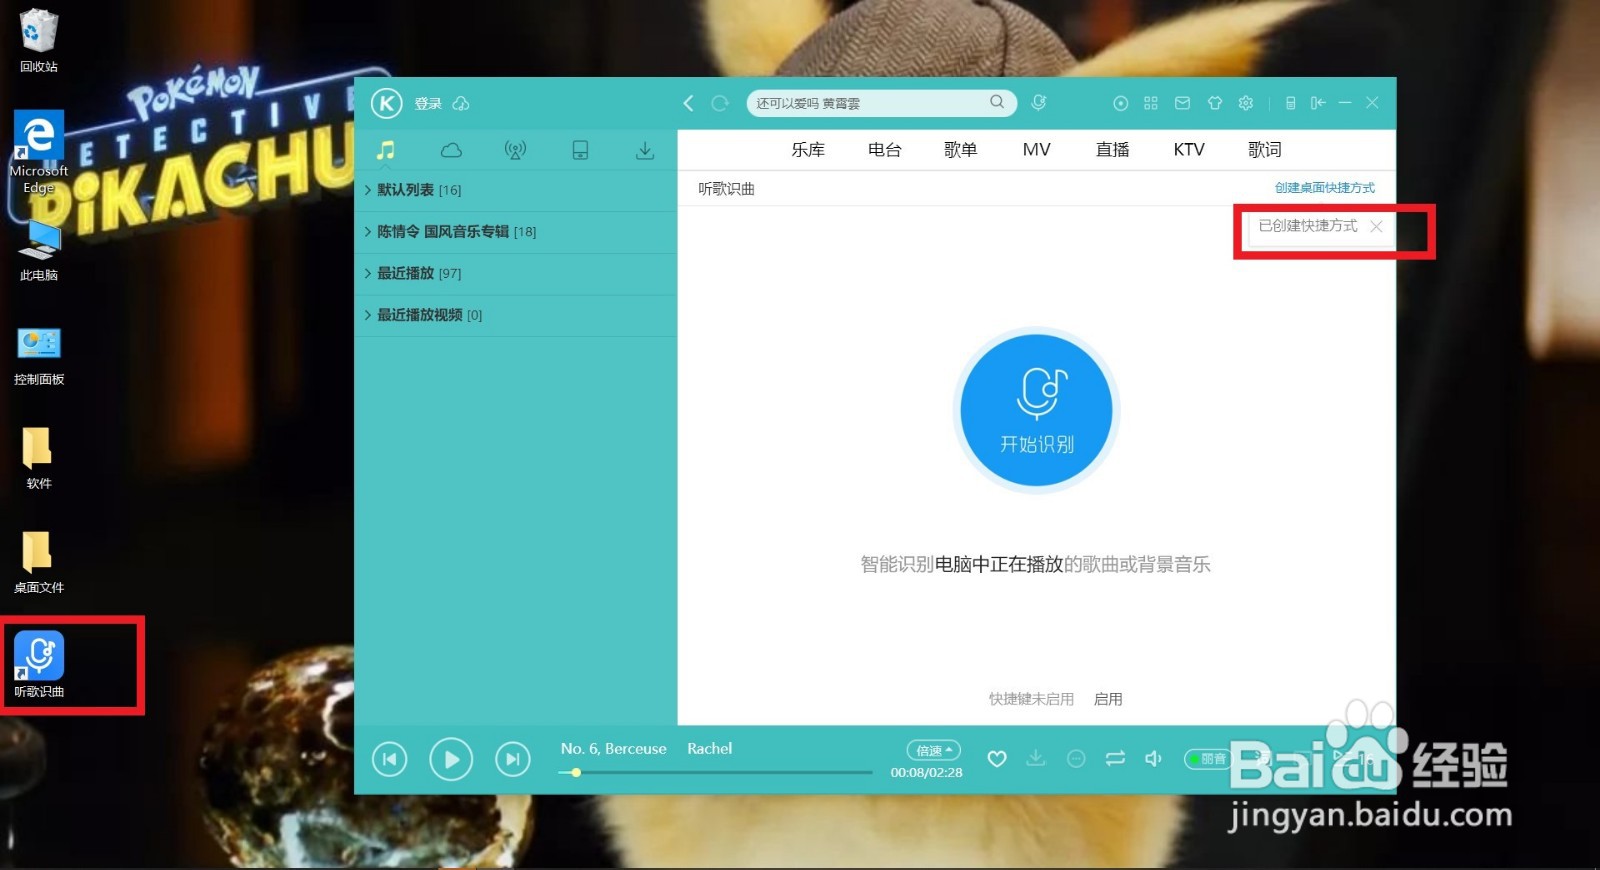Click the Kugou K logo icon

tap(386, 103)
